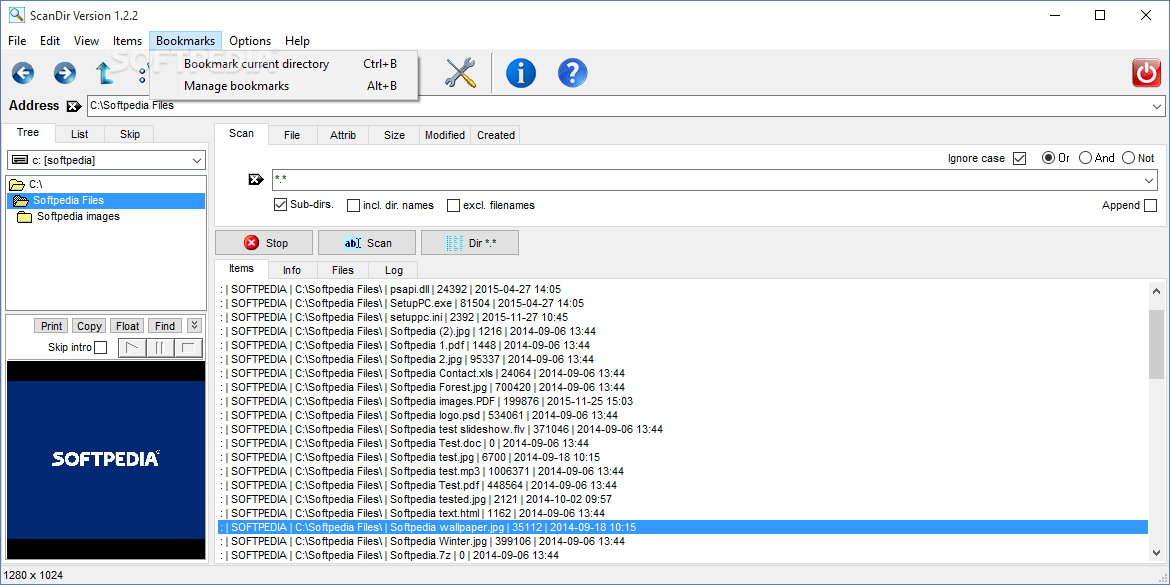Select the psapi.dll result row
The height and width of the screenshot is (585, 1170).
(683, 289)
